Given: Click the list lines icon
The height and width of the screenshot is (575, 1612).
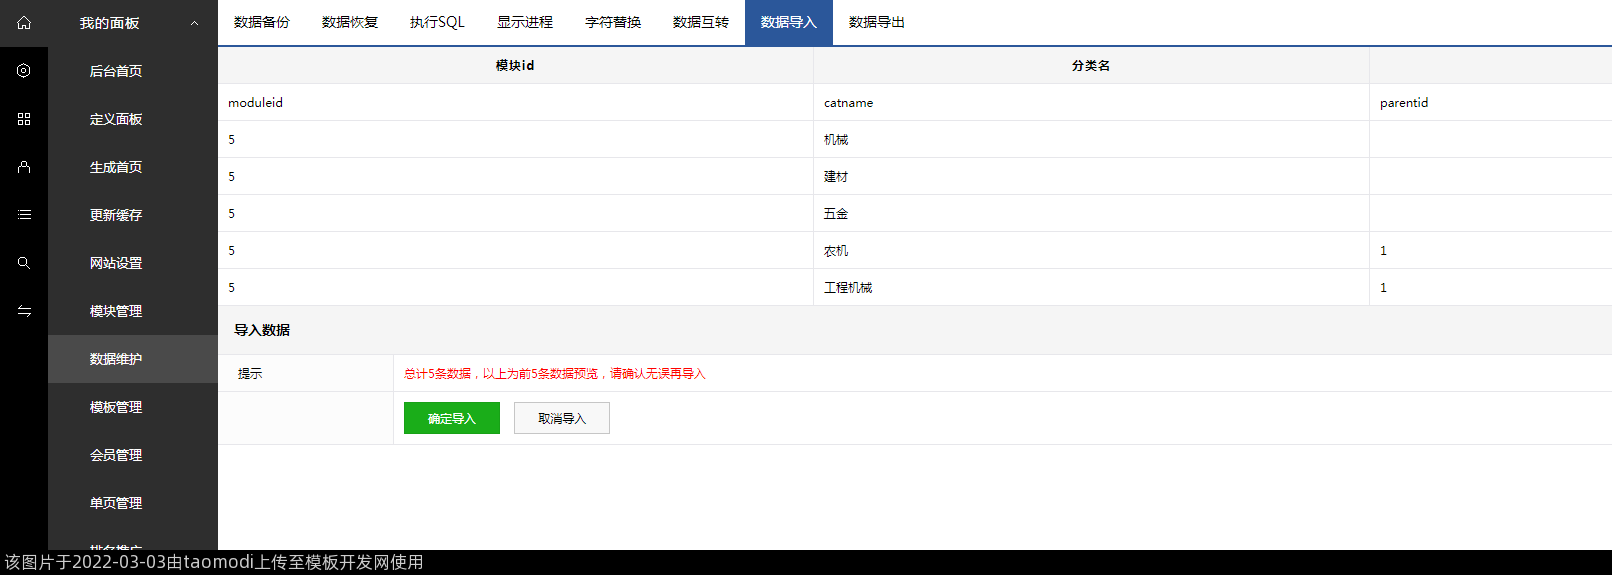Looking at the screenshot, I should tap(24, 215).
